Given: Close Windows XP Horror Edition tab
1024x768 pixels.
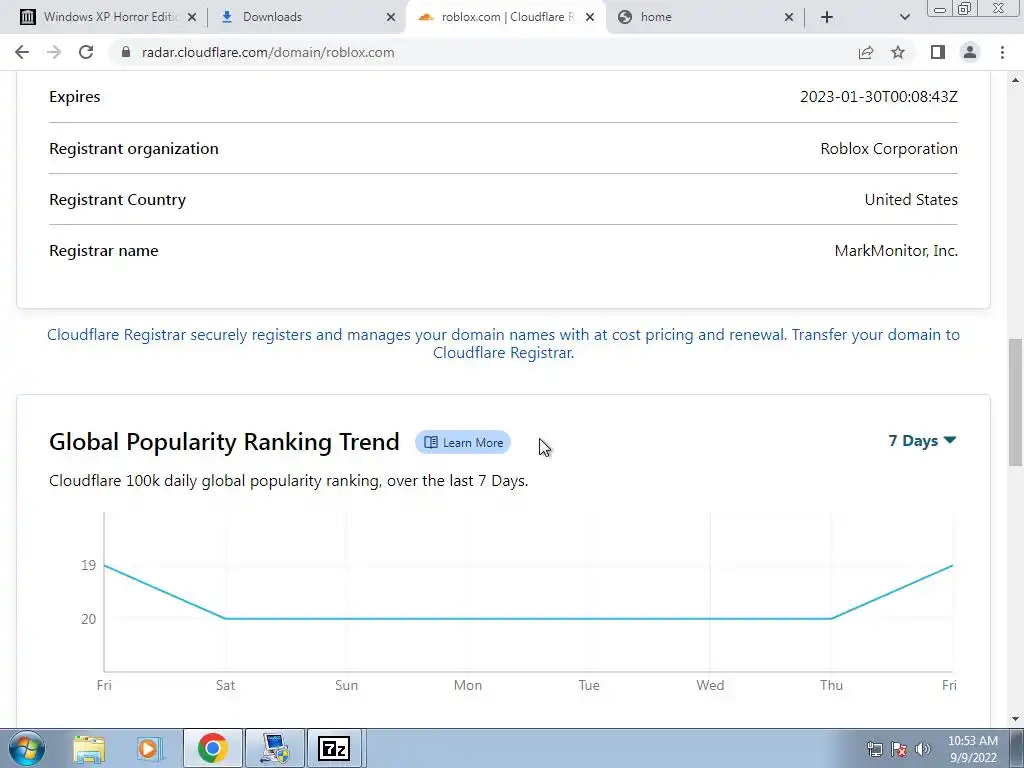Looking at the screenshot, I should click(x=192, y=17).
